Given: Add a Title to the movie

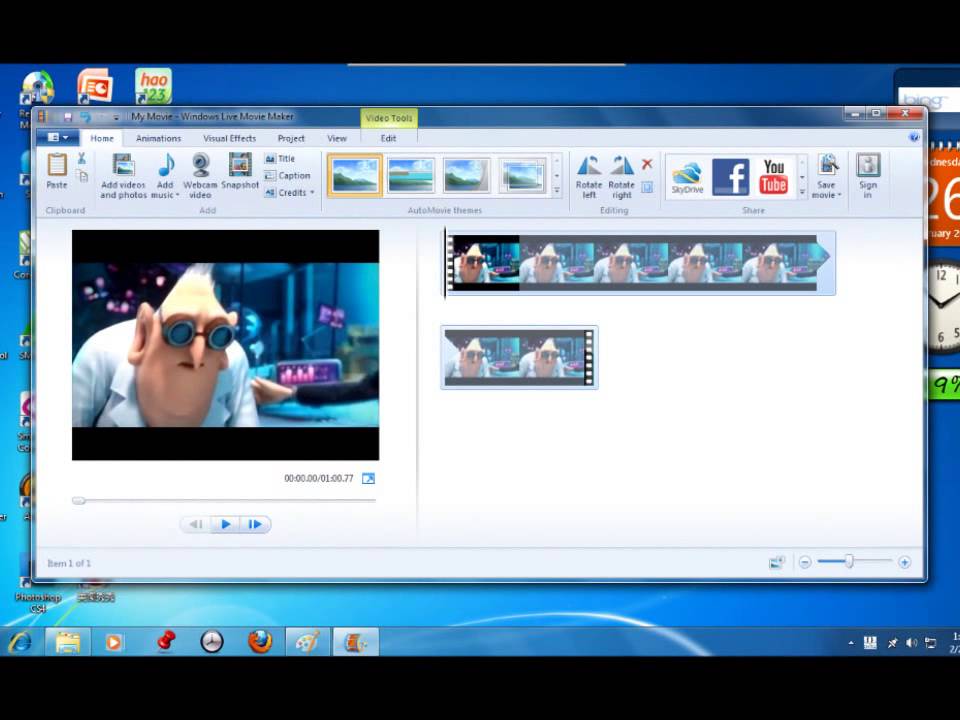Looking at the screenshot, I should tap(280, 159).
